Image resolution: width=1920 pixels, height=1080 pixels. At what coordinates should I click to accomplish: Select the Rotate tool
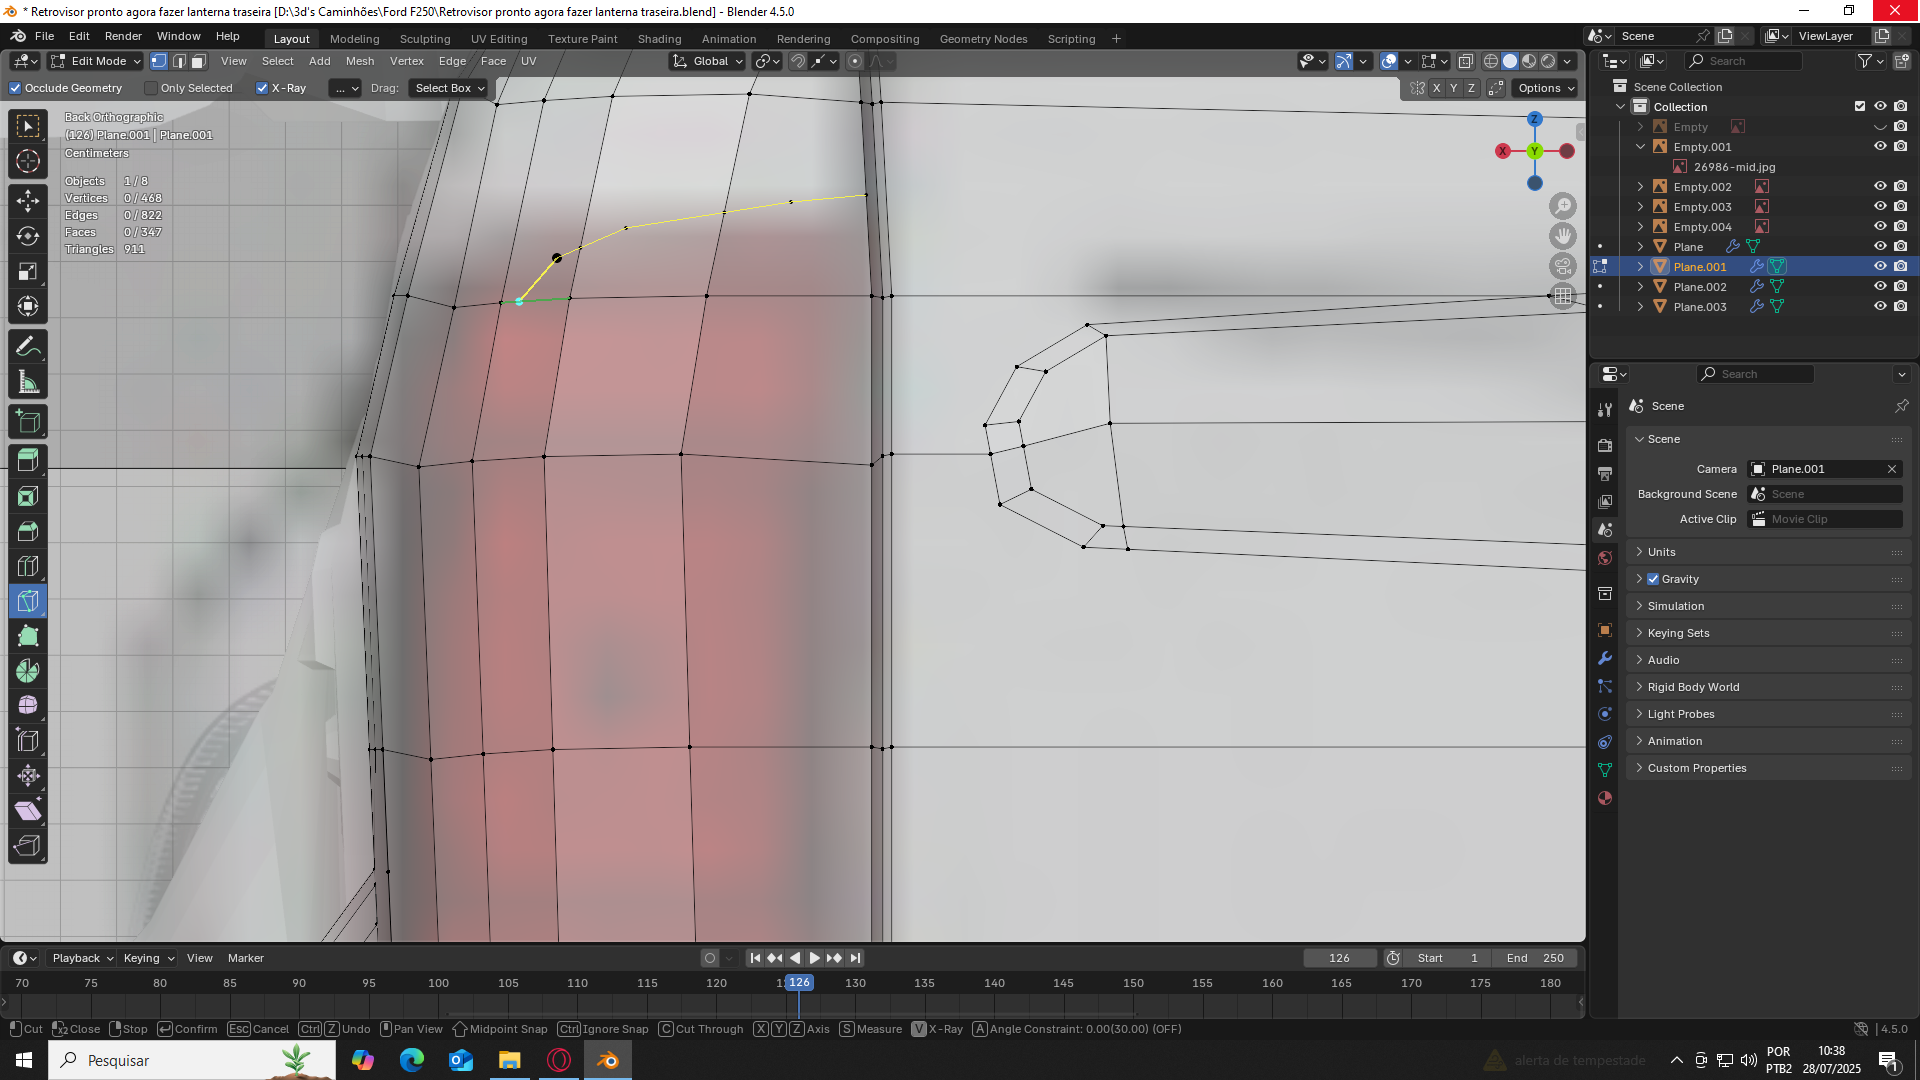click(x=28, y=236)
